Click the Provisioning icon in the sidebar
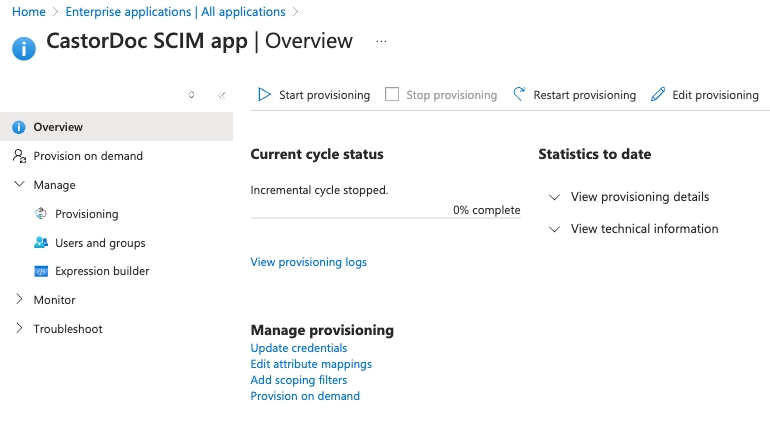The height and width of the screenshot is (436, 770). pos(41,214)
